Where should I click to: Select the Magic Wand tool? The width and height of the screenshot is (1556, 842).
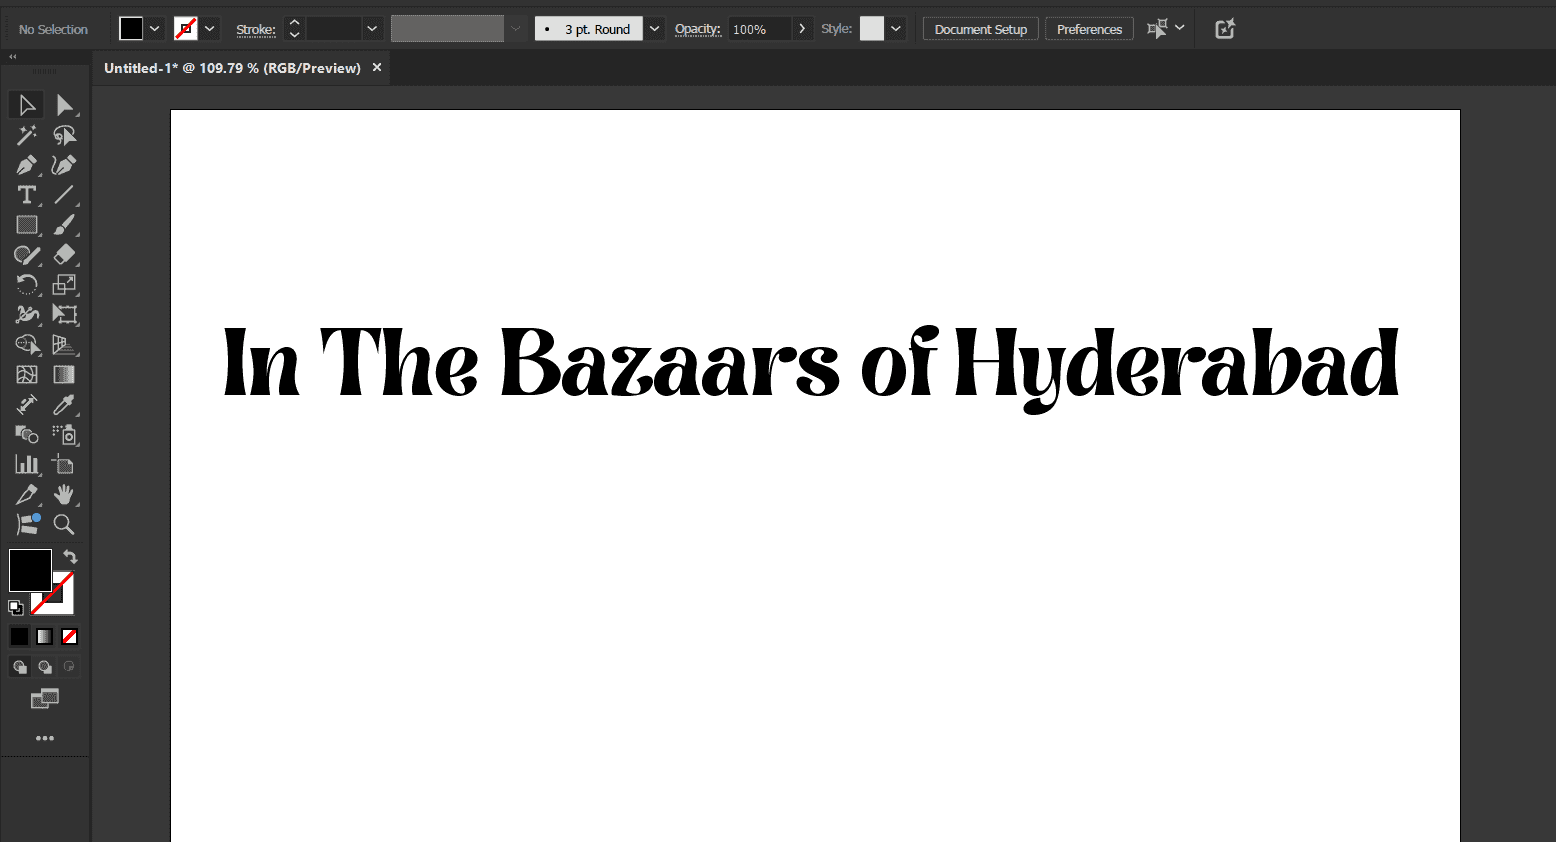27,135
